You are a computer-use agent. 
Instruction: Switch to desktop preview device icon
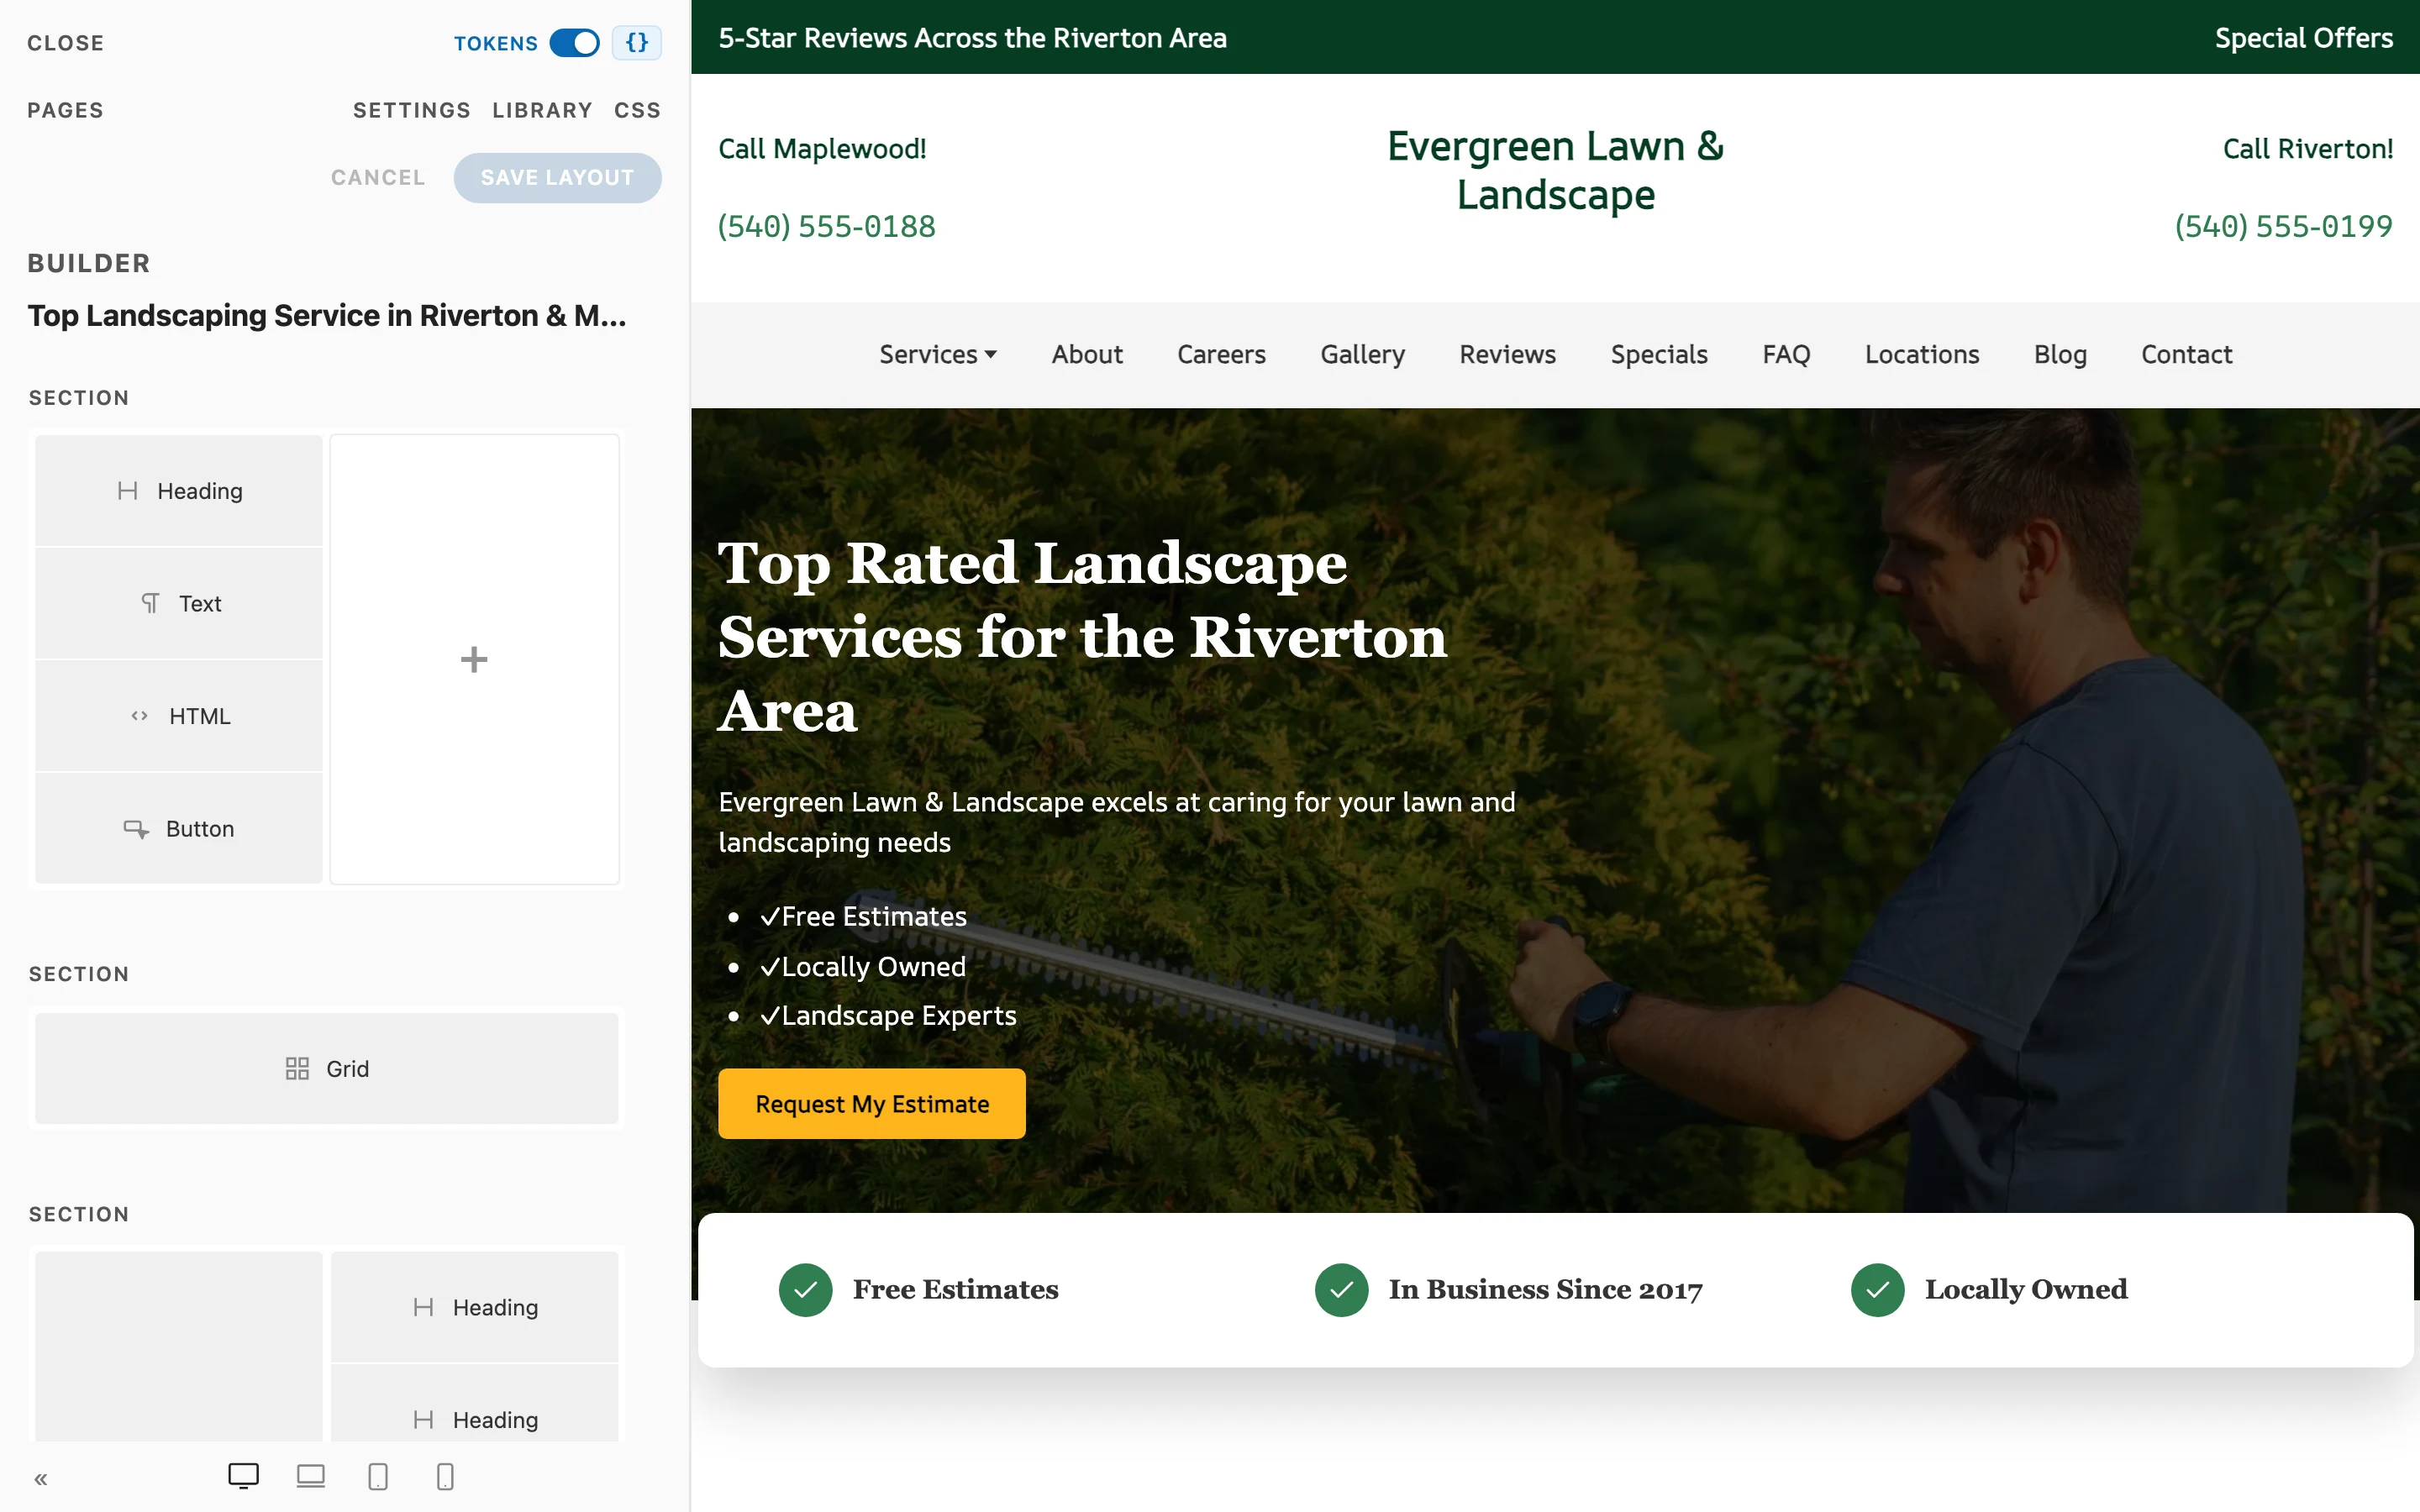[x=243, y=1476]
